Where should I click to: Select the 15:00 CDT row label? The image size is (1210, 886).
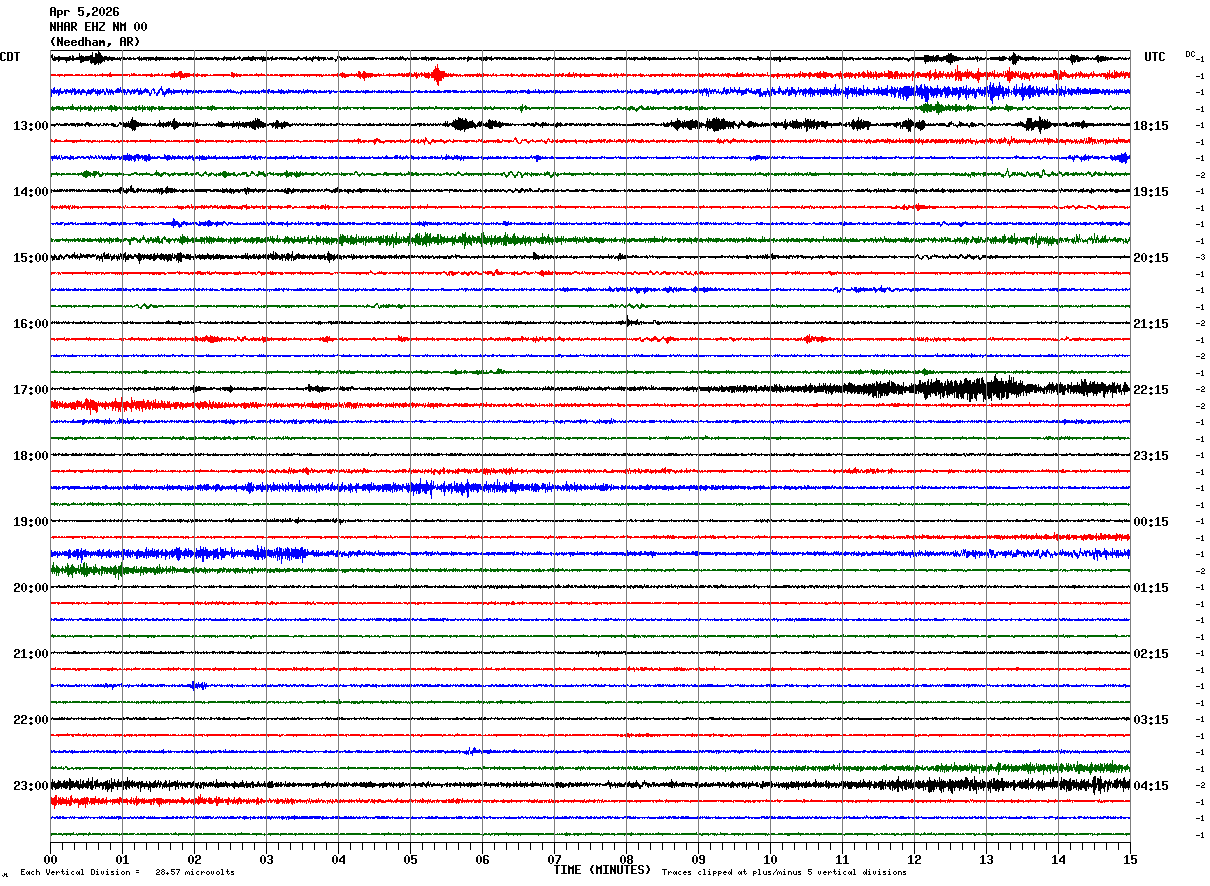(31, 258)
